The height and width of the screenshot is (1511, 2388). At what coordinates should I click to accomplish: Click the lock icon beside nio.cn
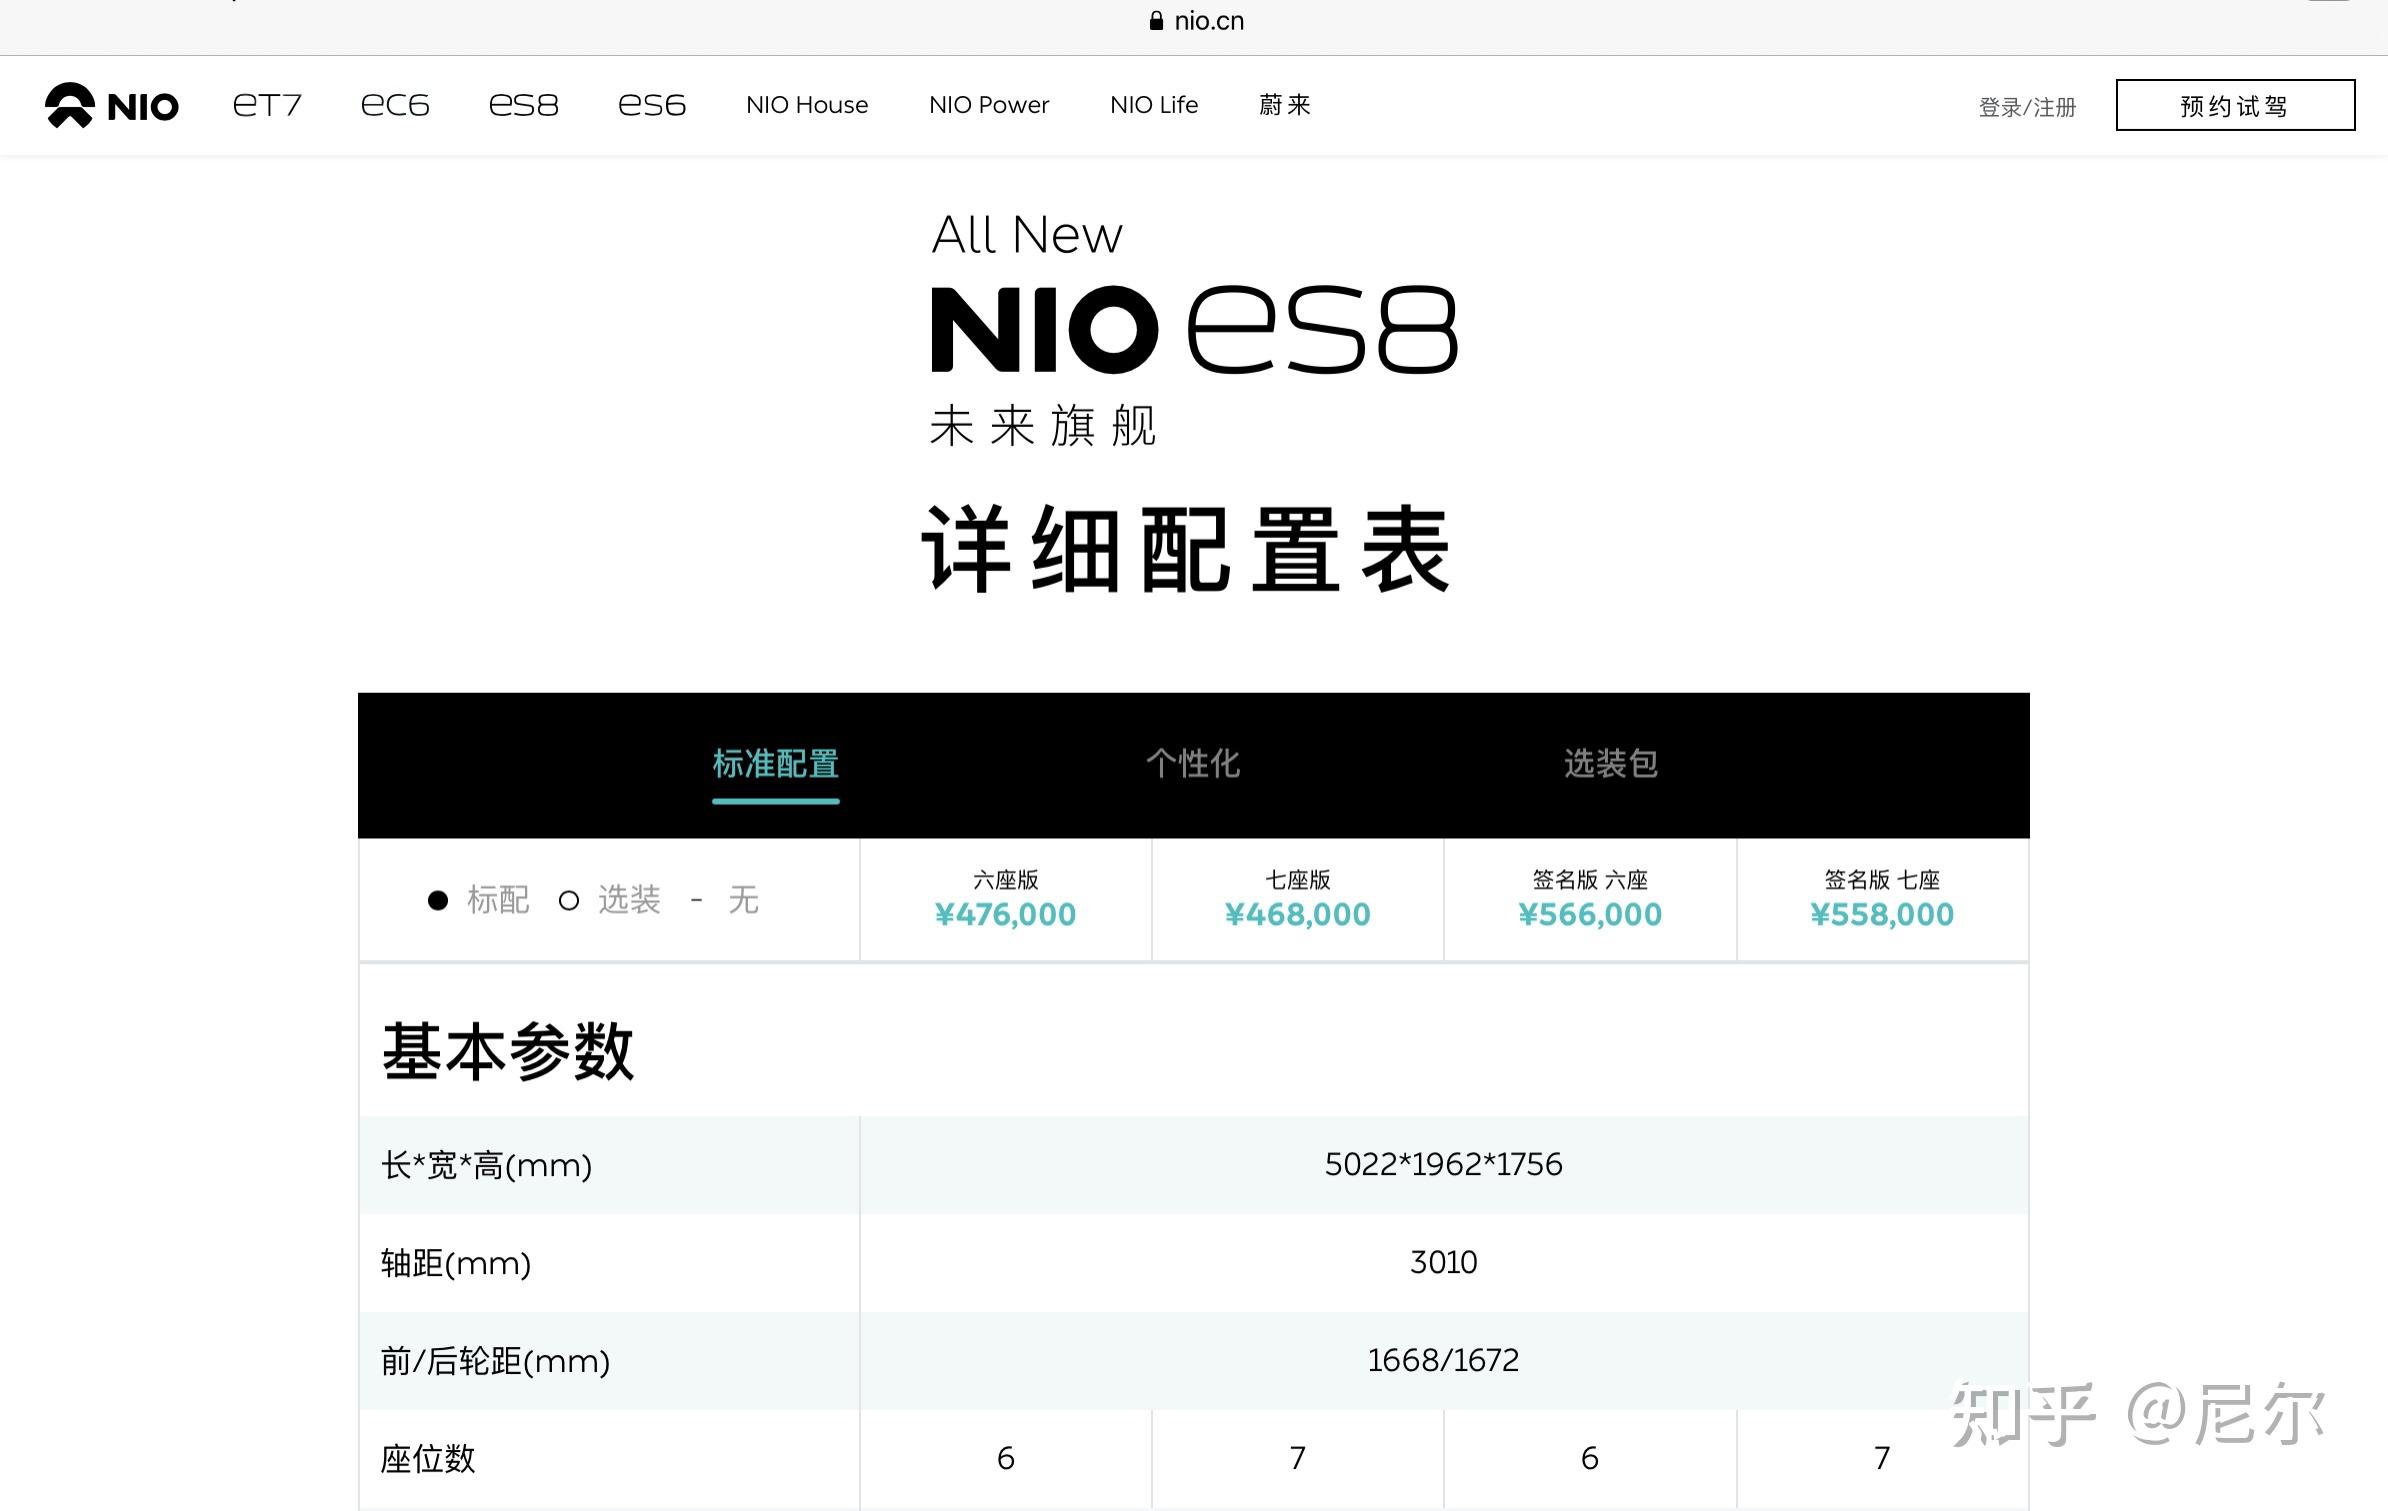click(1156, 21)
